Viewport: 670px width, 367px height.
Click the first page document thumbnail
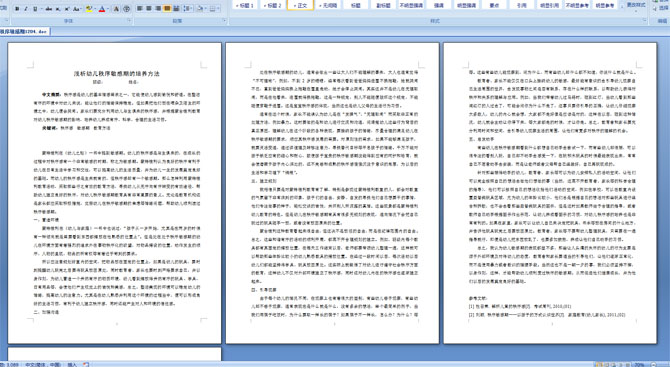115,193
